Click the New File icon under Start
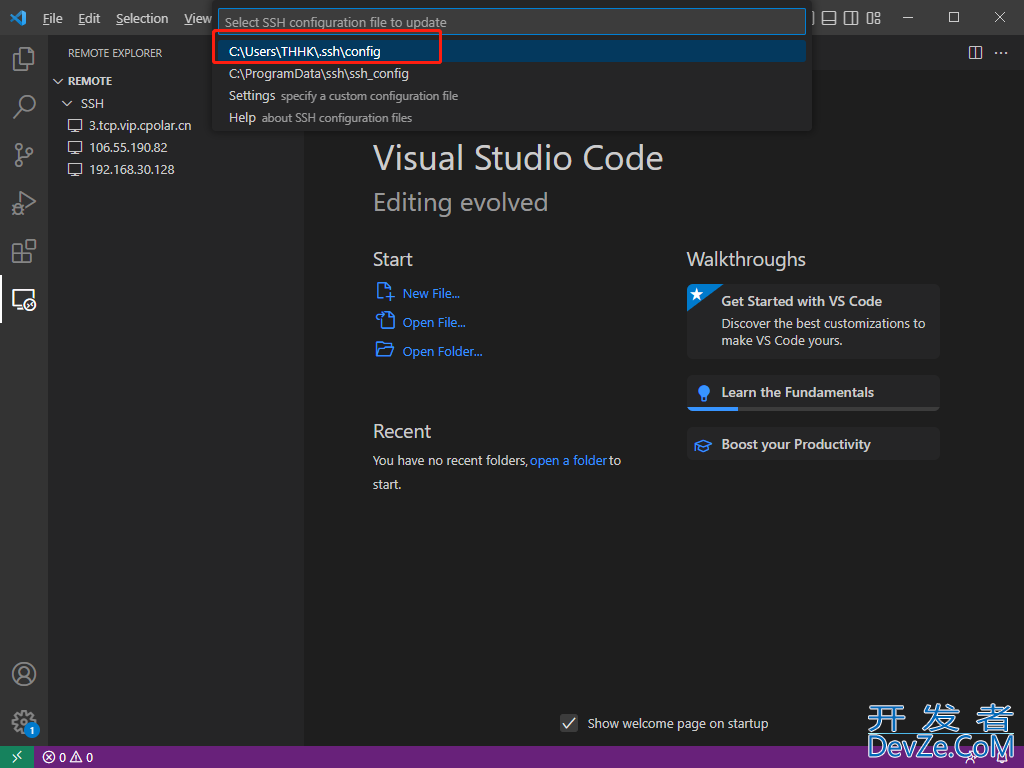The height and width of the screenshot is (768, 1024). coord(385,291)
